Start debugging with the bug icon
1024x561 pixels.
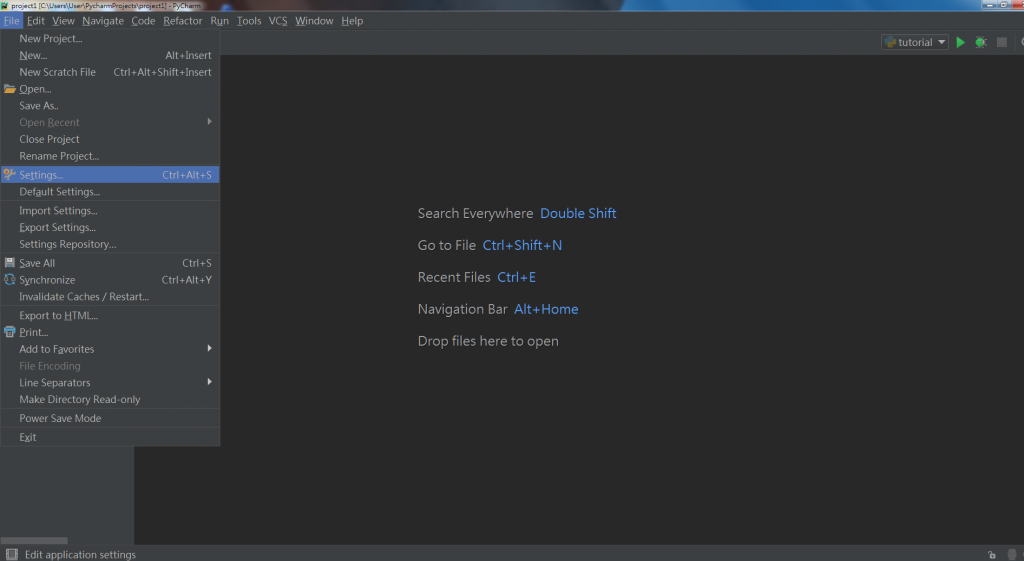[x=980, y=42]
